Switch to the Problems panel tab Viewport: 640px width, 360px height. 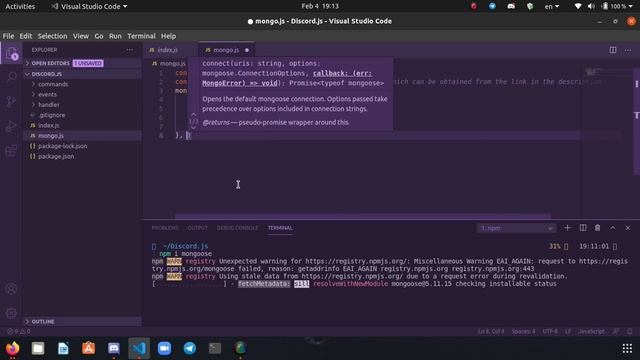coord(165,228)
